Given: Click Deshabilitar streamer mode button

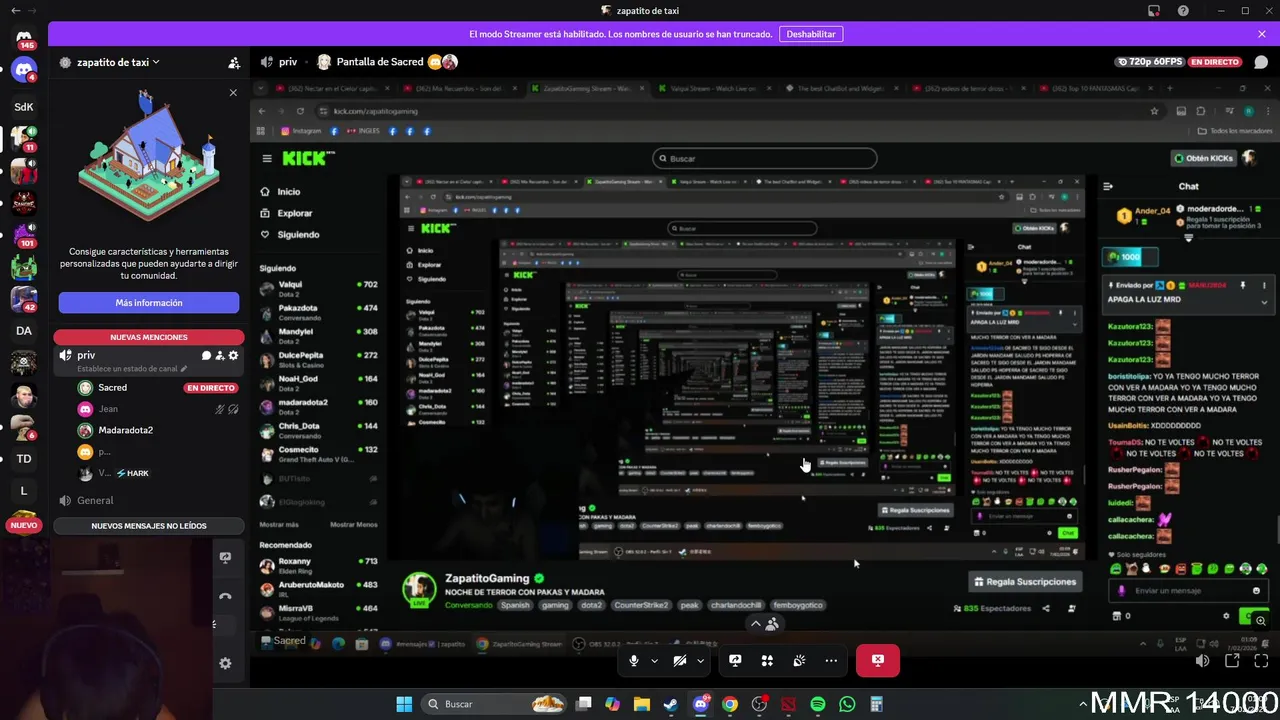Looking at the screenshot, I should (810, 34).
